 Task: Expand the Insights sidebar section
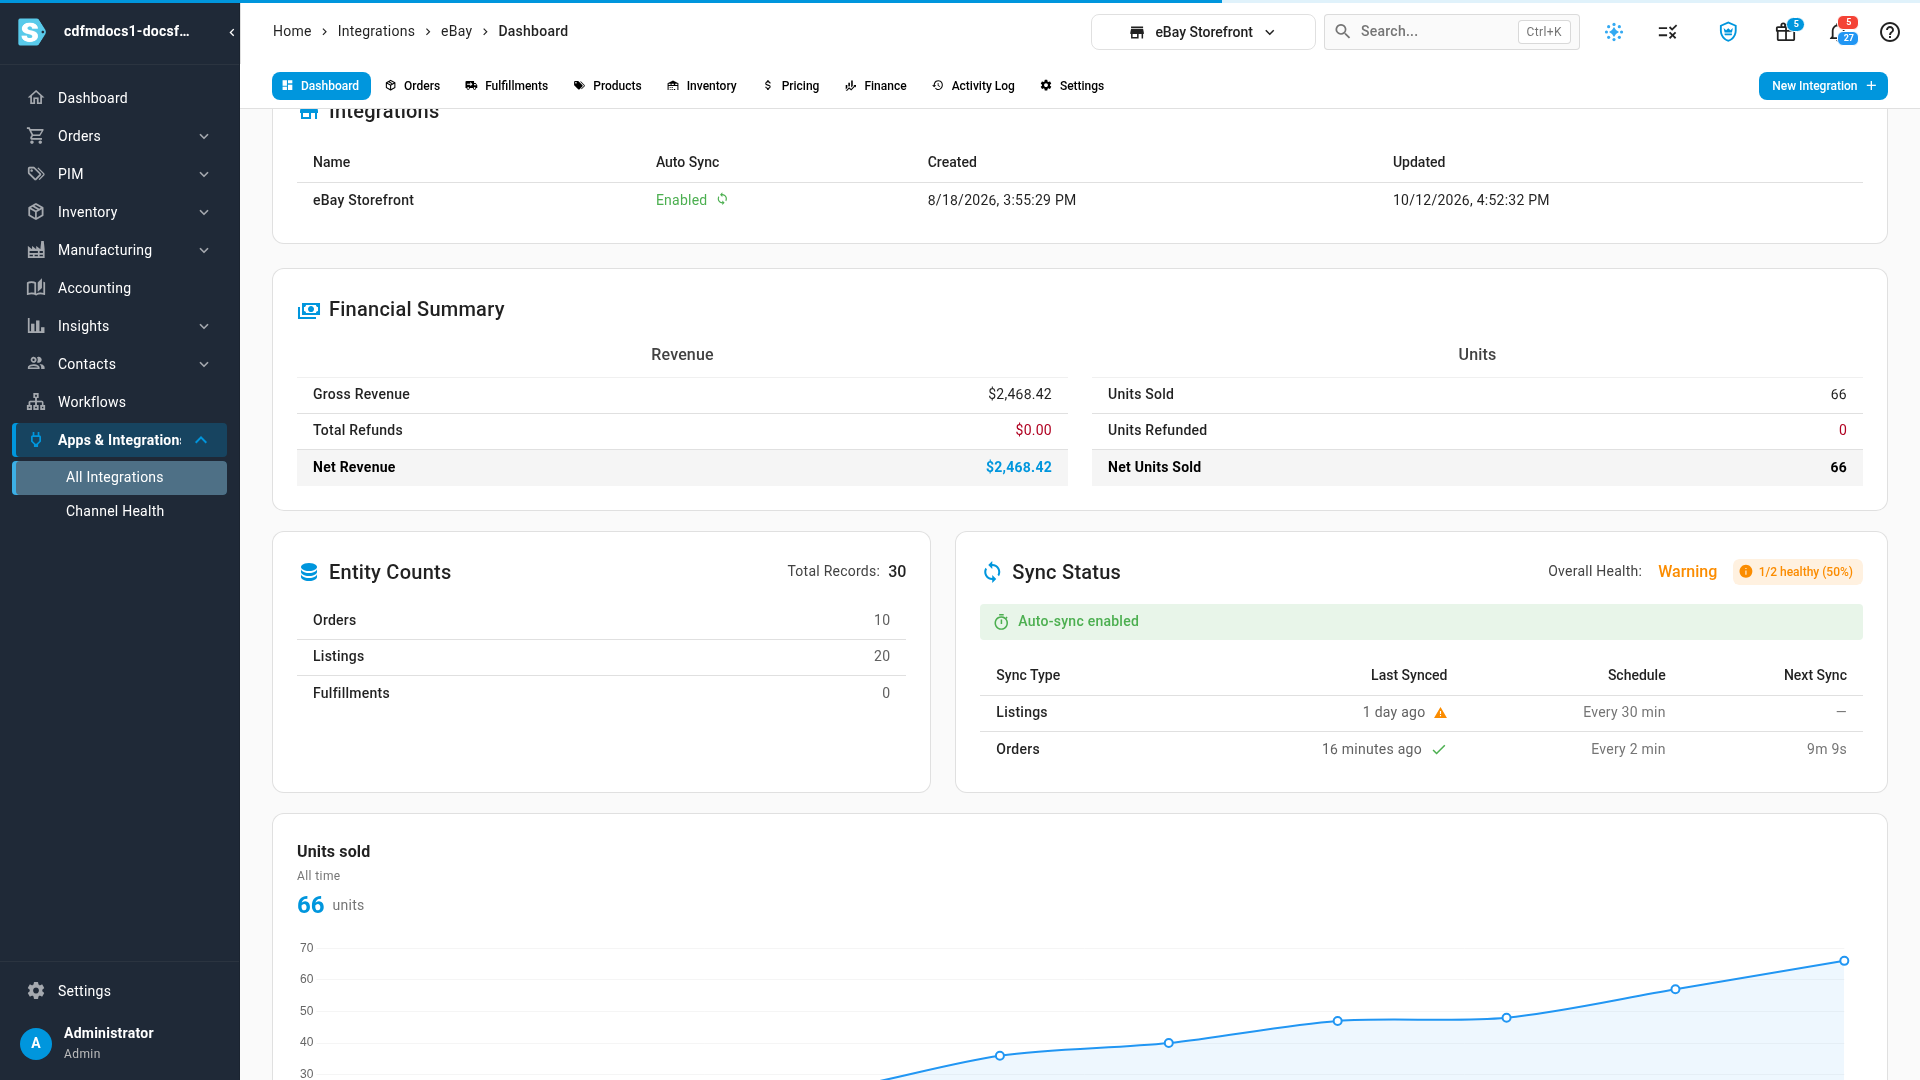point(120,326)
